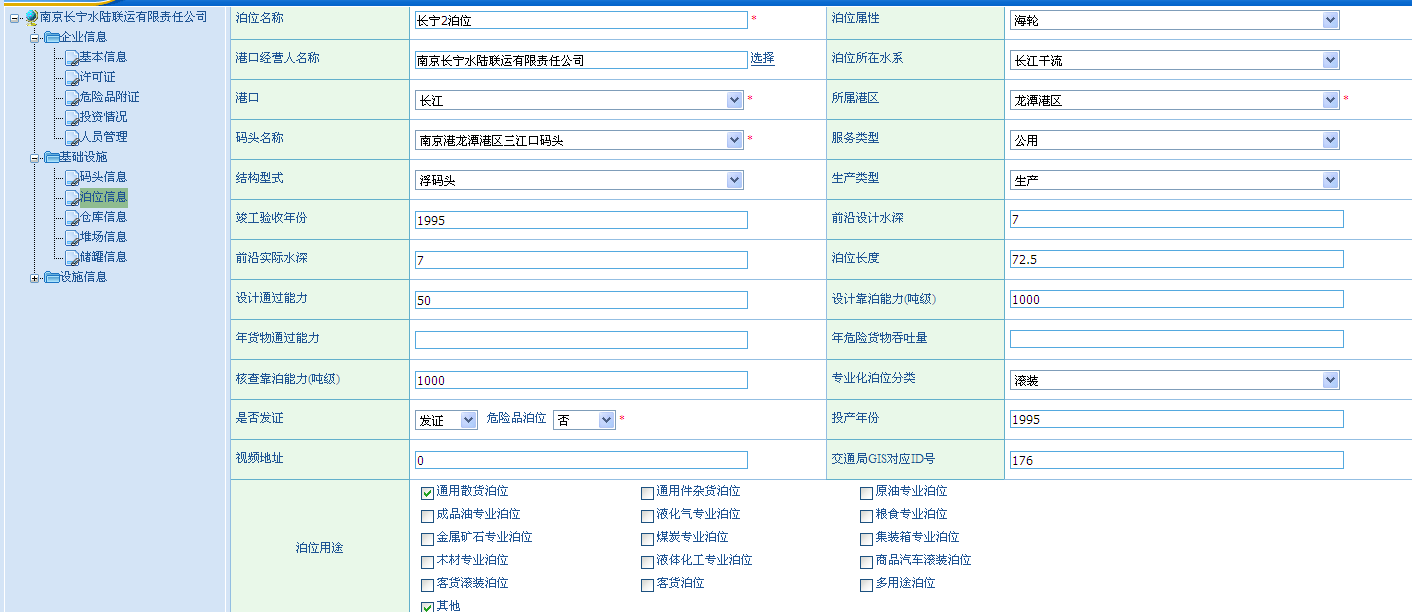Image resolution: width=1412 pixels, height=612 pixels.
Task: Open 储罐信息 link in the sidebar
Action: 103,257
